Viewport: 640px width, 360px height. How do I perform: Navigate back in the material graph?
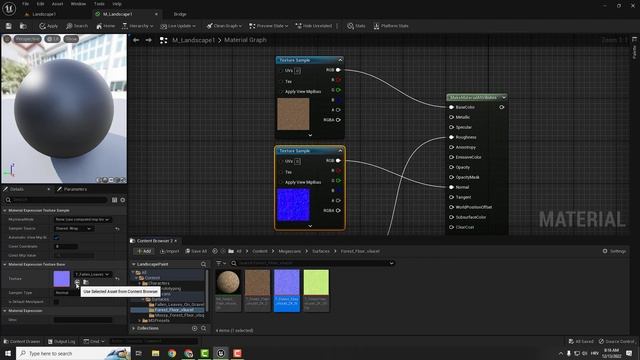pyautogui.click(x=136, y=40)
